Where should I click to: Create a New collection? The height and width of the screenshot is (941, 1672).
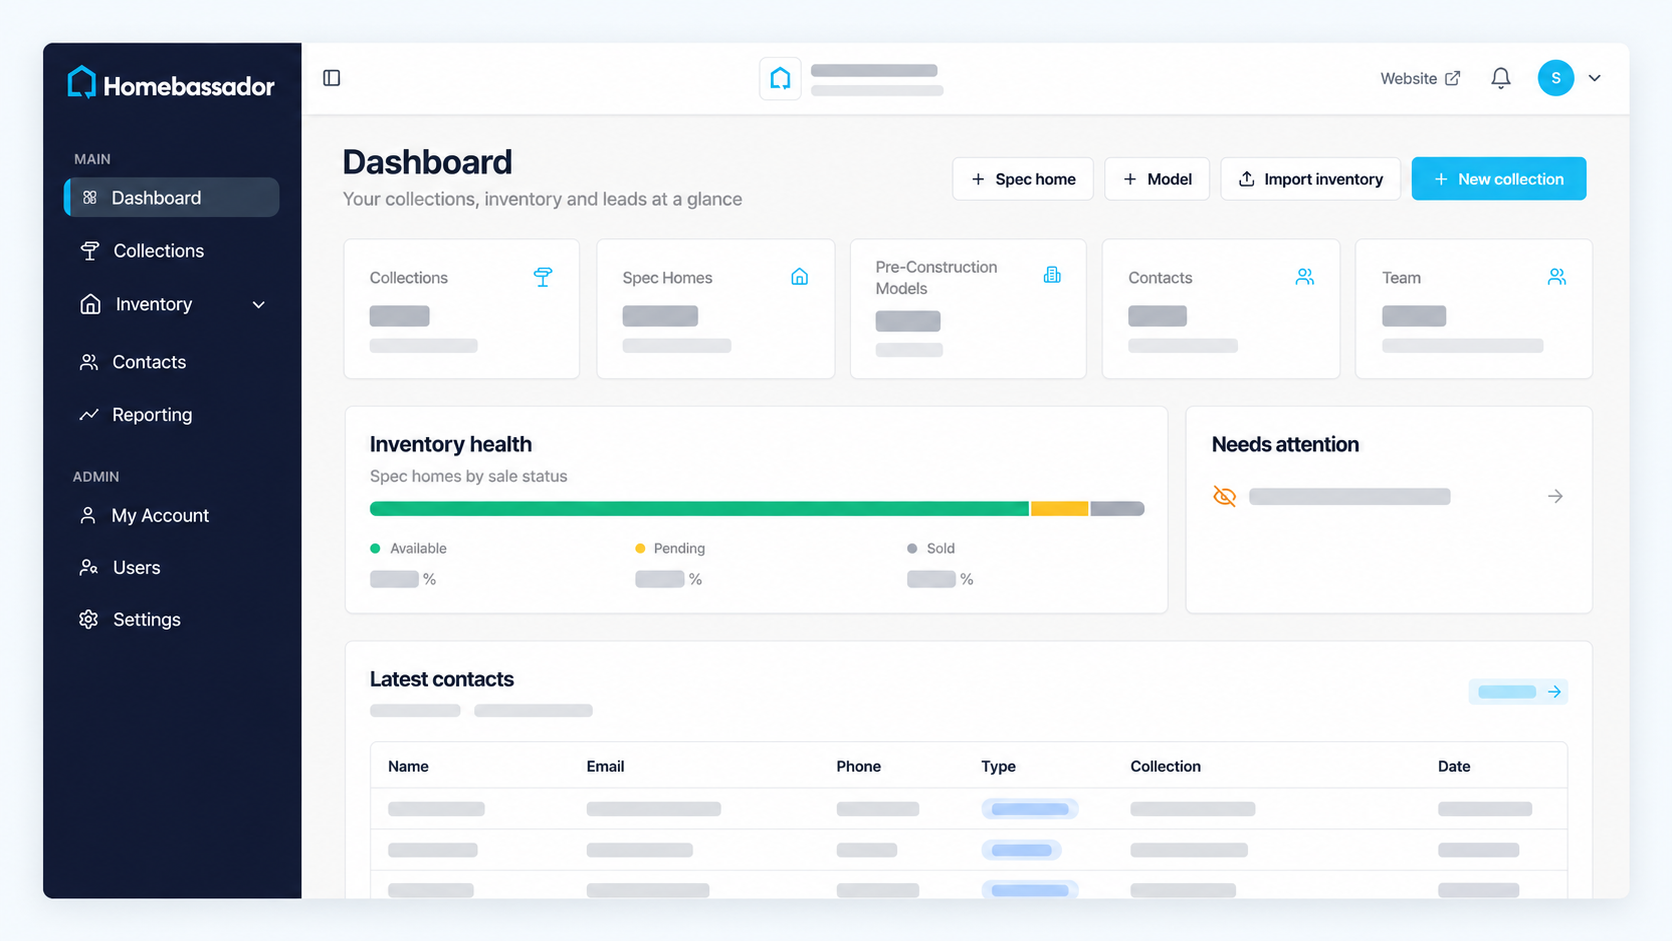pyautogui.click(x=1498, y=179)
